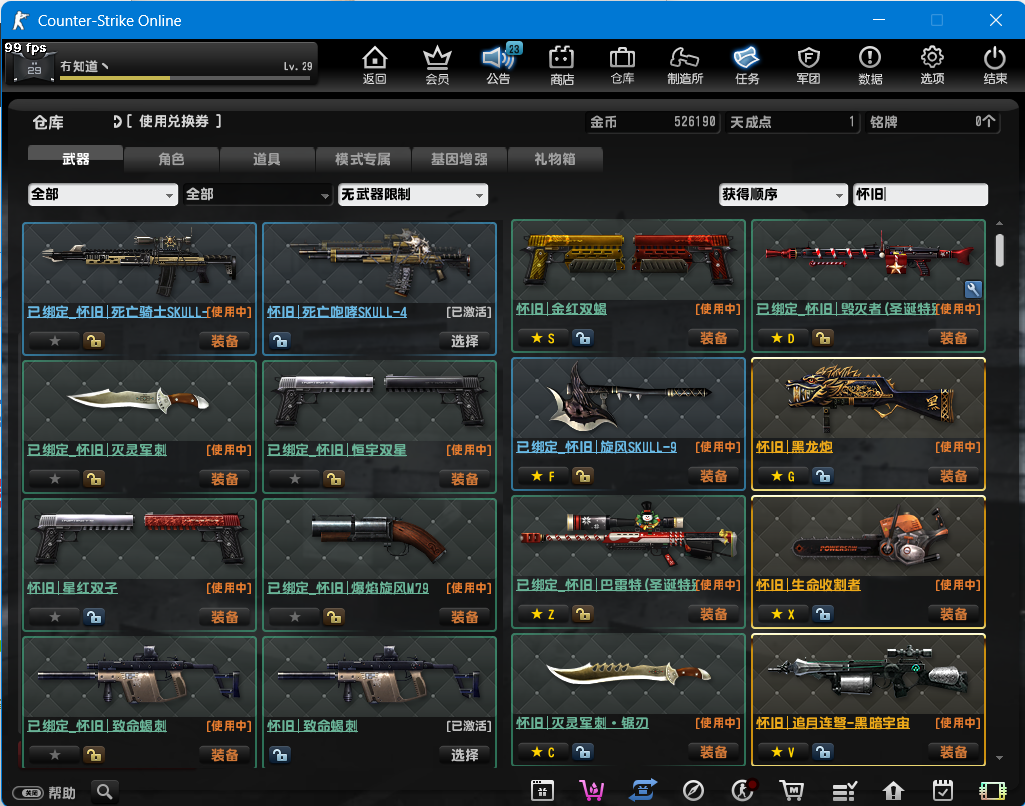Open the second dark 全部 dropdown

tap(258, 194)
